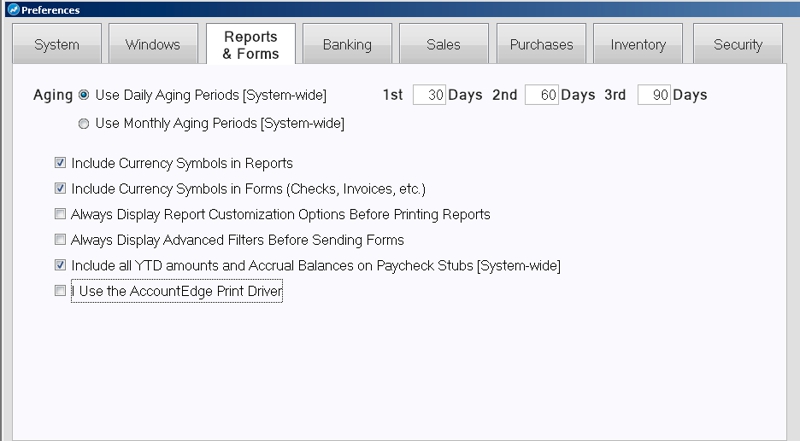Disable YTD amounts on Paycheck Stubs checkbox
Screen dimensions: 800x441
click(x=62, y=266)
